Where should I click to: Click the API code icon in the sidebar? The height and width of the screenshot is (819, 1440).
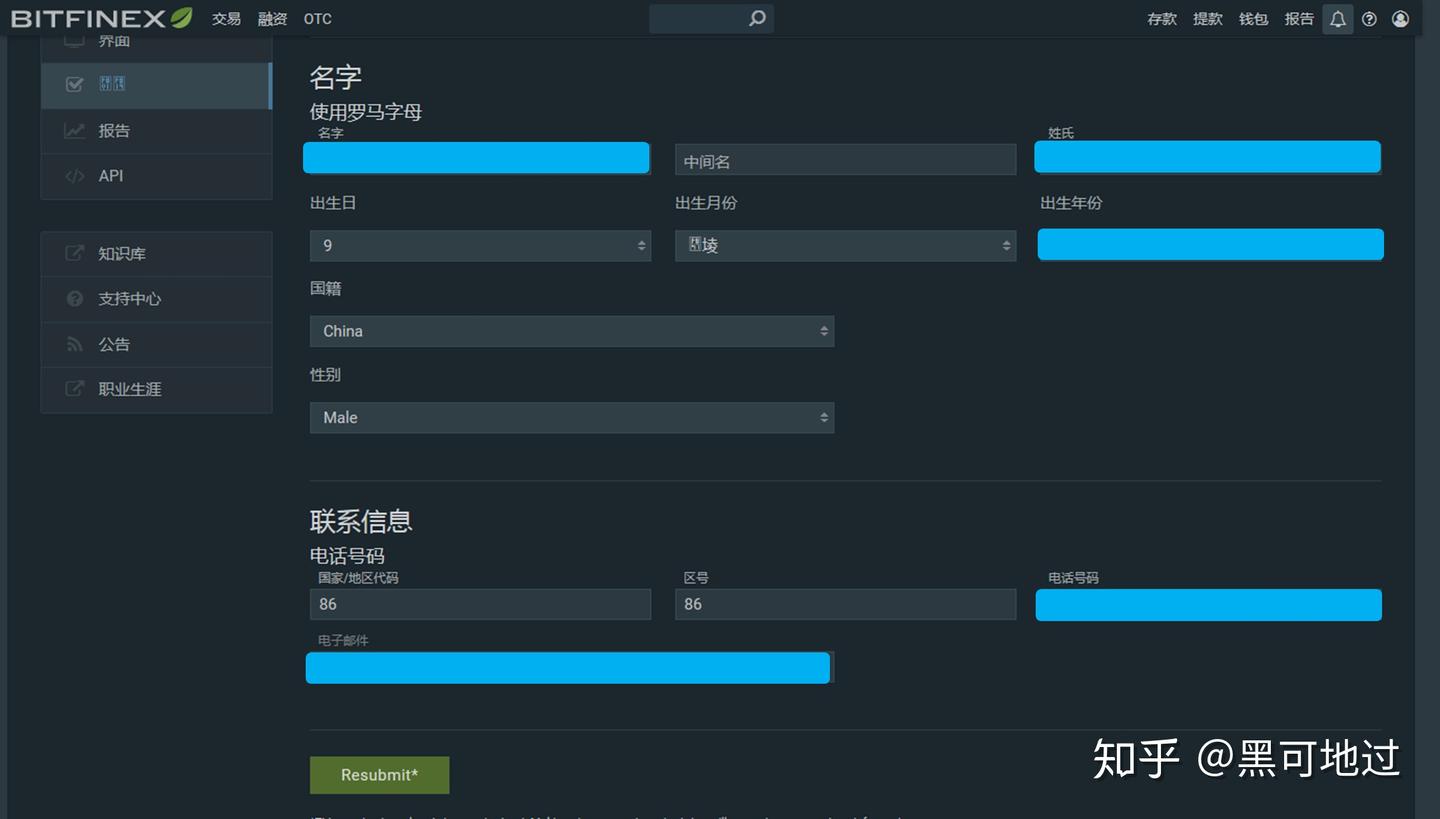(74, 176)
